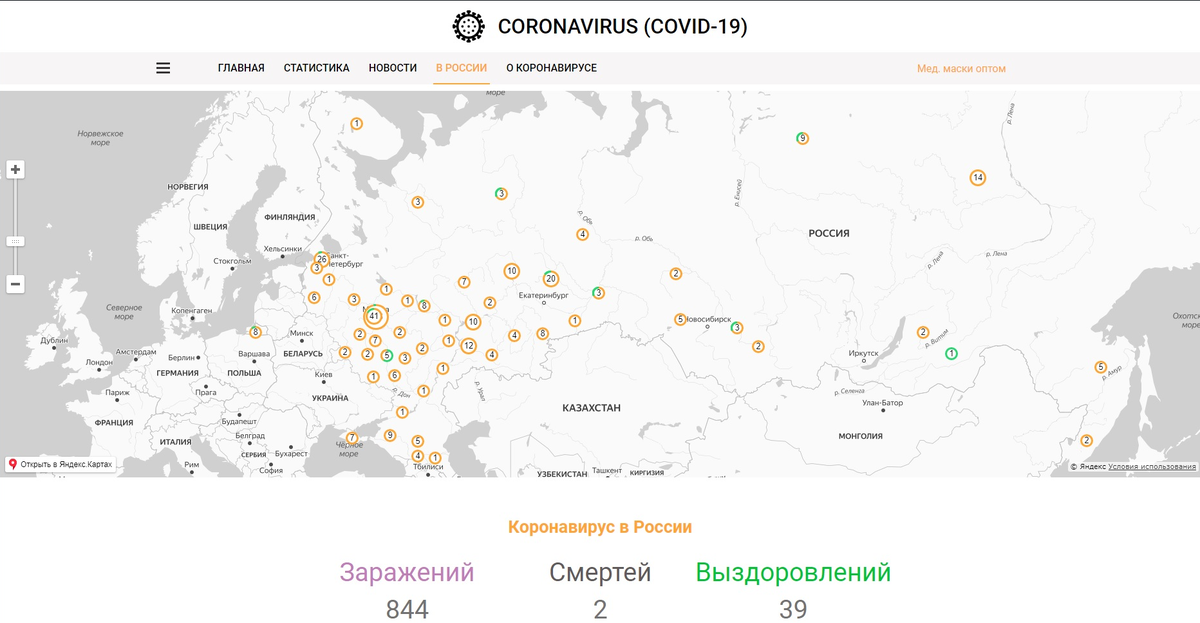
Task: Click the Заражений count 844
Action: 407,609
